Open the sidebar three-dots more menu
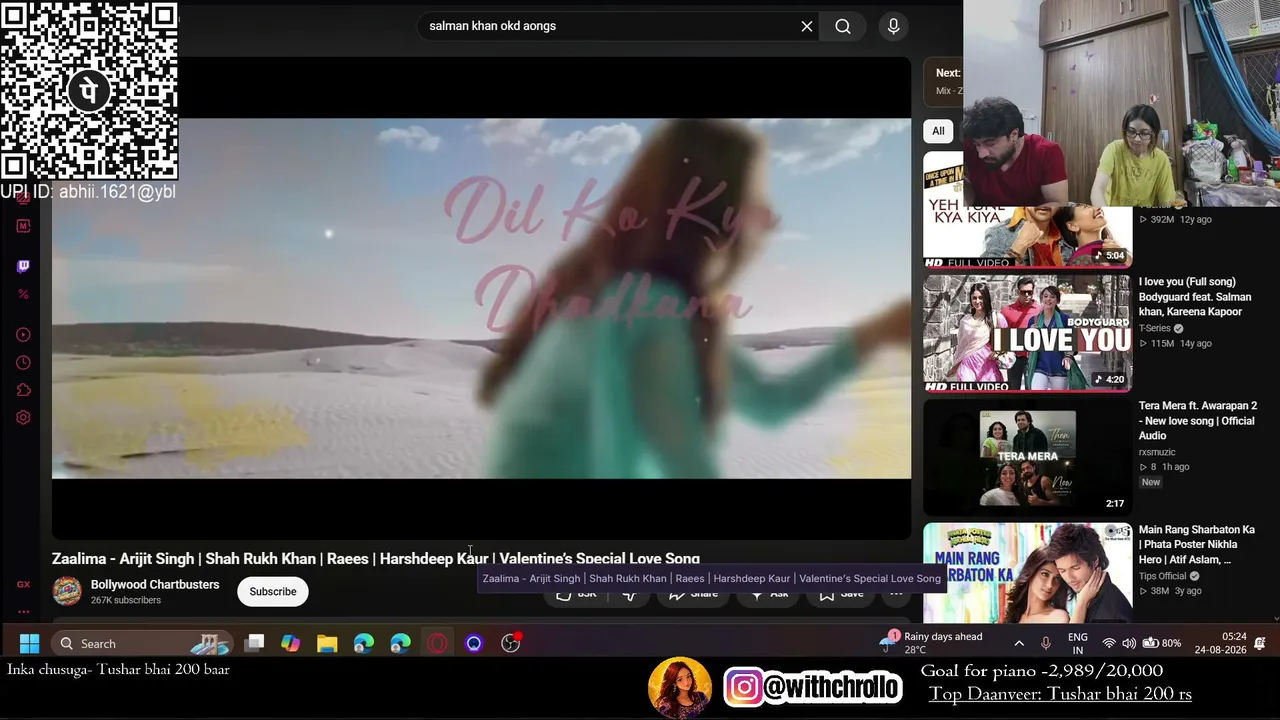Image resolution: width=1280 pixels, height=720 pixels. point(23,611)
